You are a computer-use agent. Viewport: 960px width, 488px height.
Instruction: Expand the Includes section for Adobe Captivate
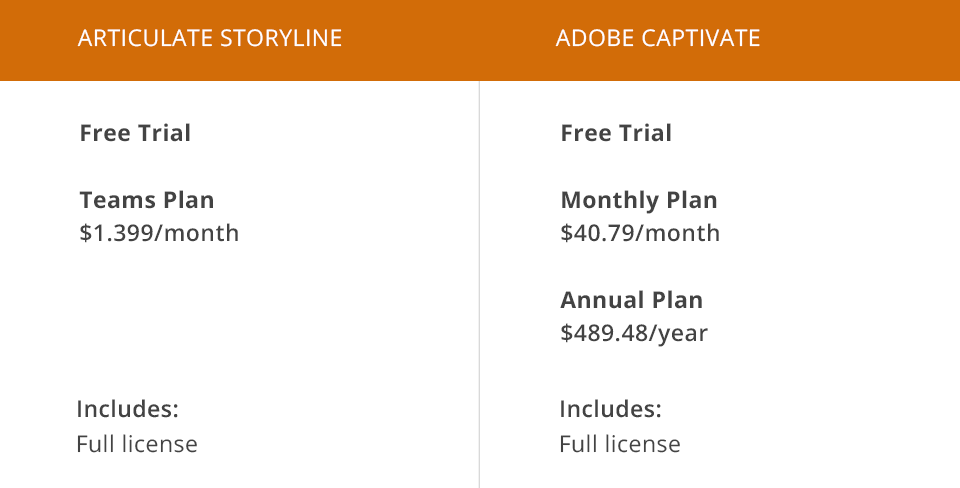(610, 409)
